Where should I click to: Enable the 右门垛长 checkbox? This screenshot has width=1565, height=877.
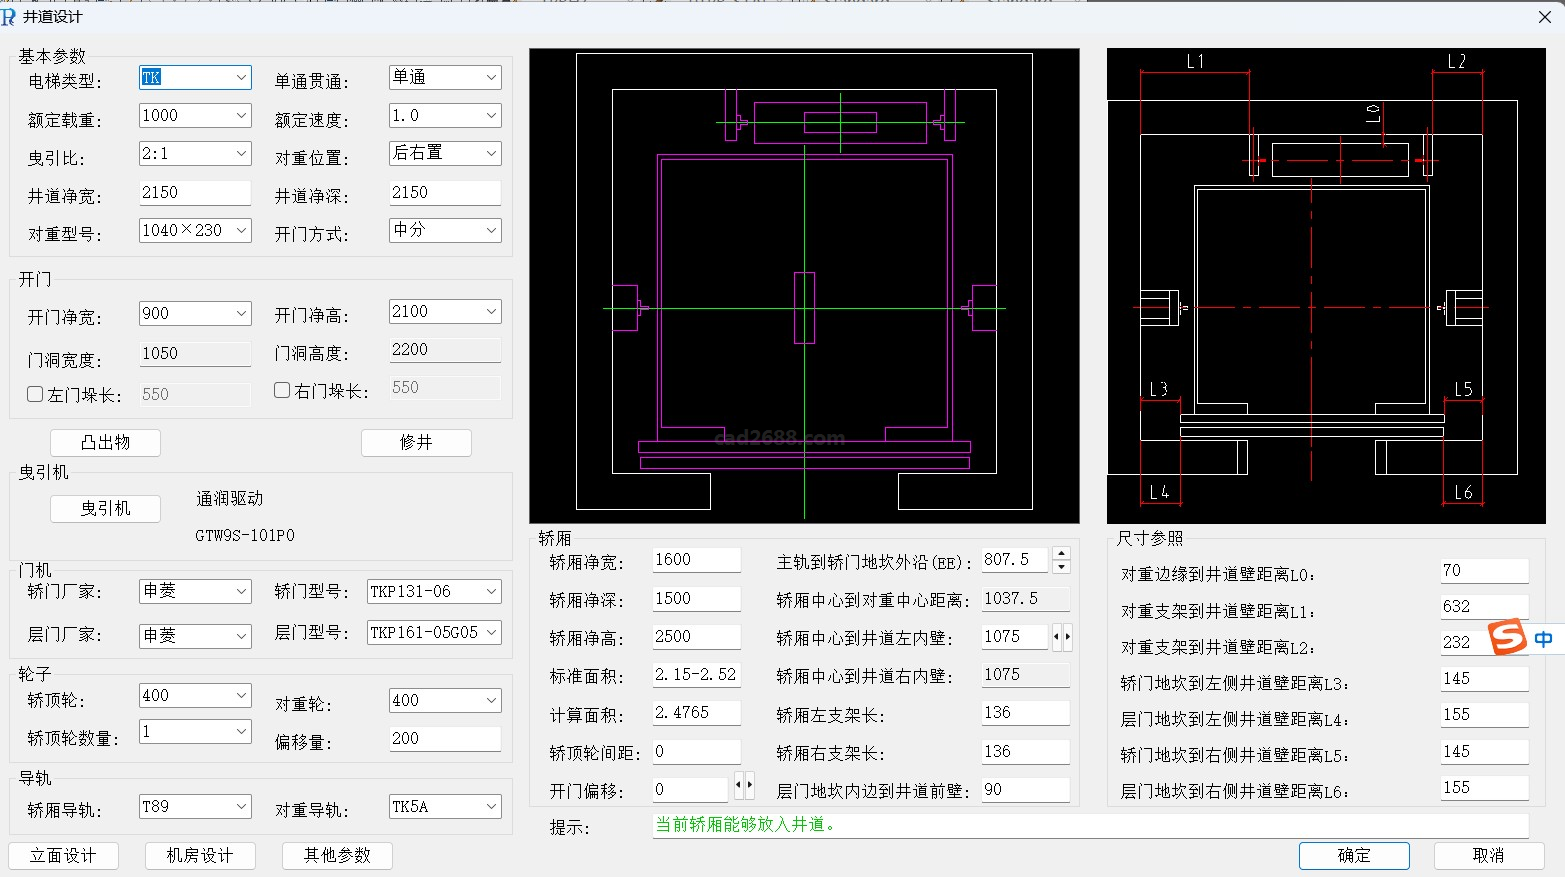point(282,390)
